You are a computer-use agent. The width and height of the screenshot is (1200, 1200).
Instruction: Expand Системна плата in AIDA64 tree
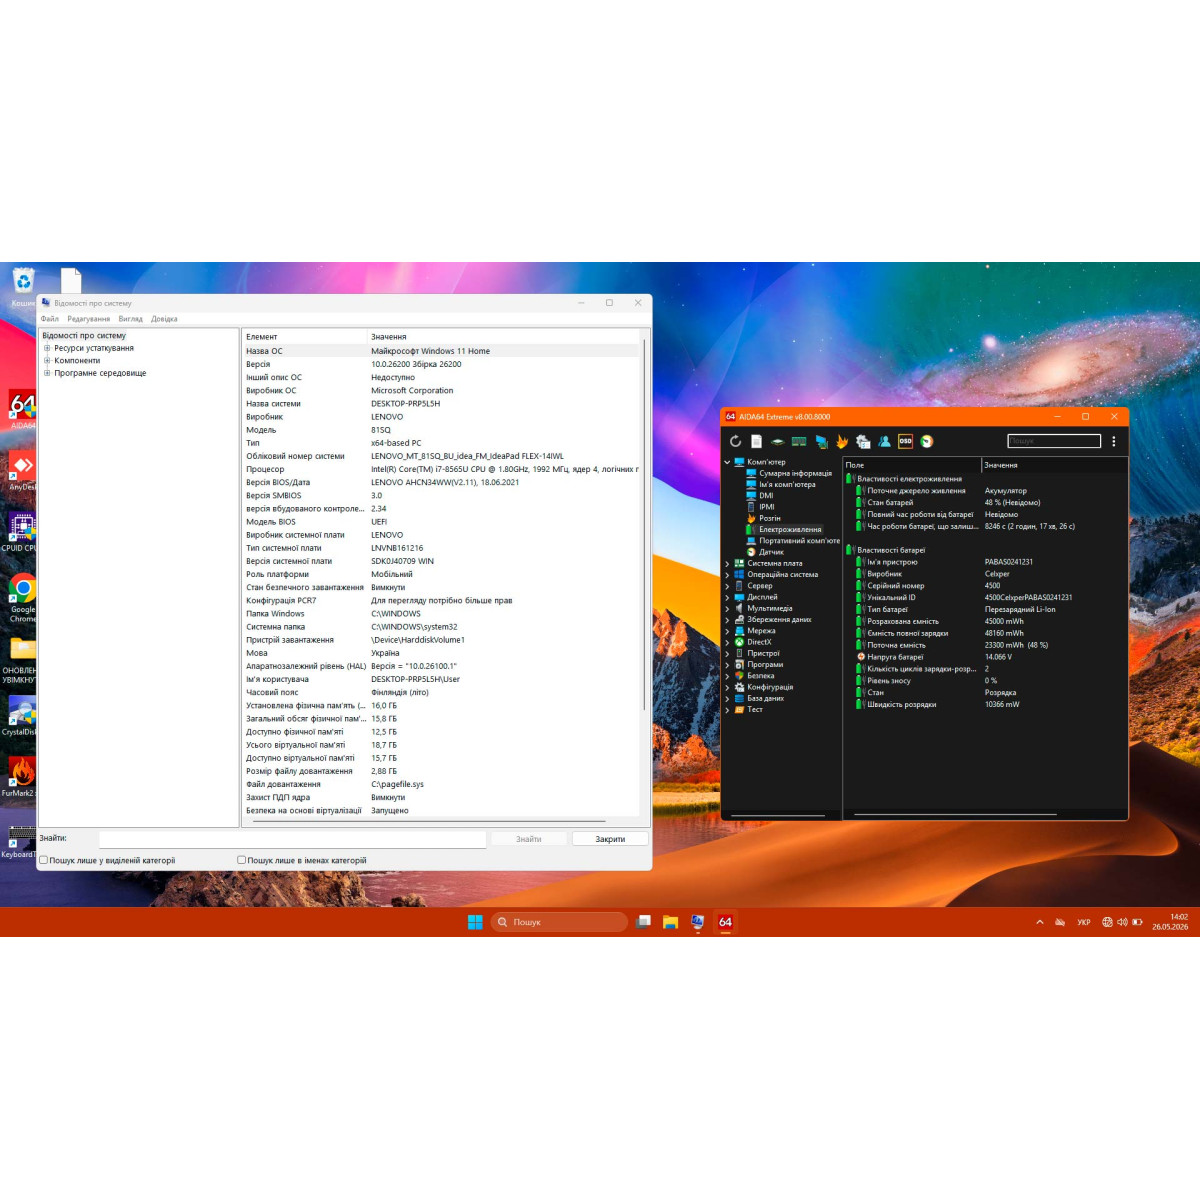[x=727, y=563]
